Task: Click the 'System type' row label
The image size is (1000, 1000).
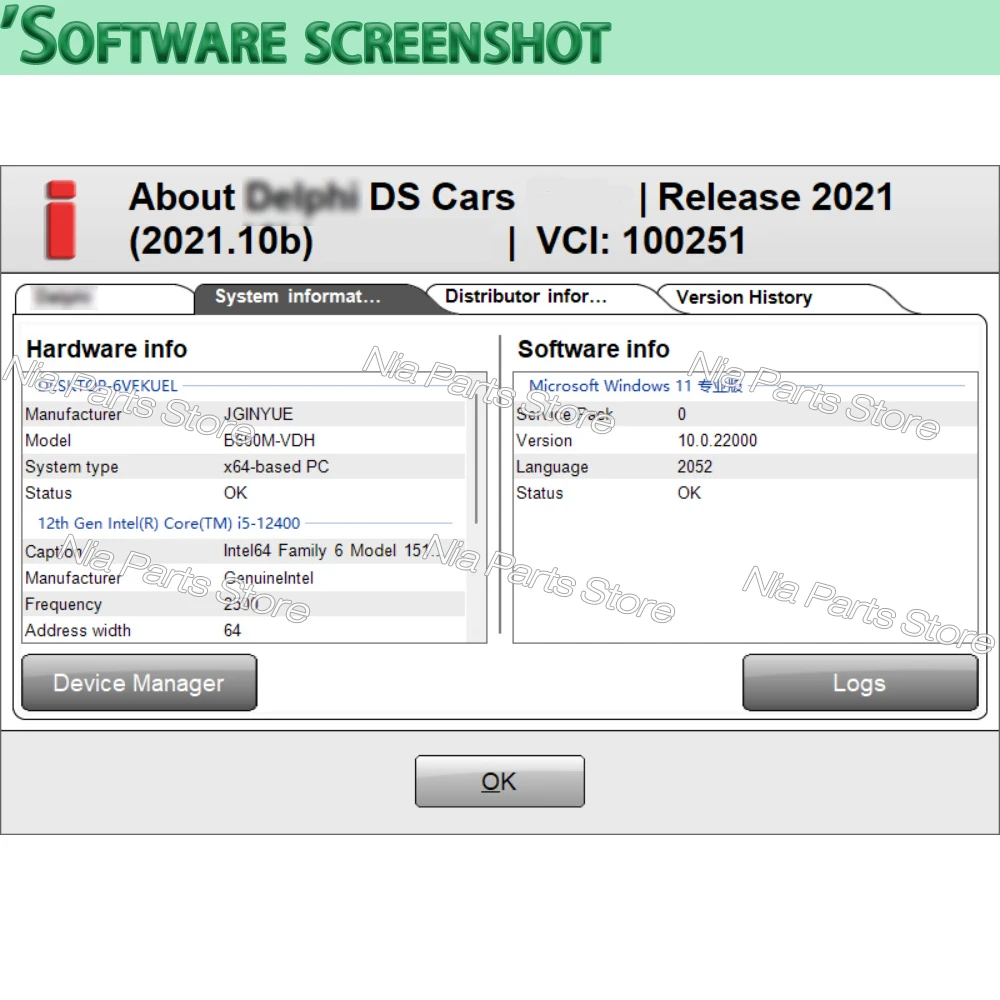Action: pyautogui.click(x=71, y=467)
